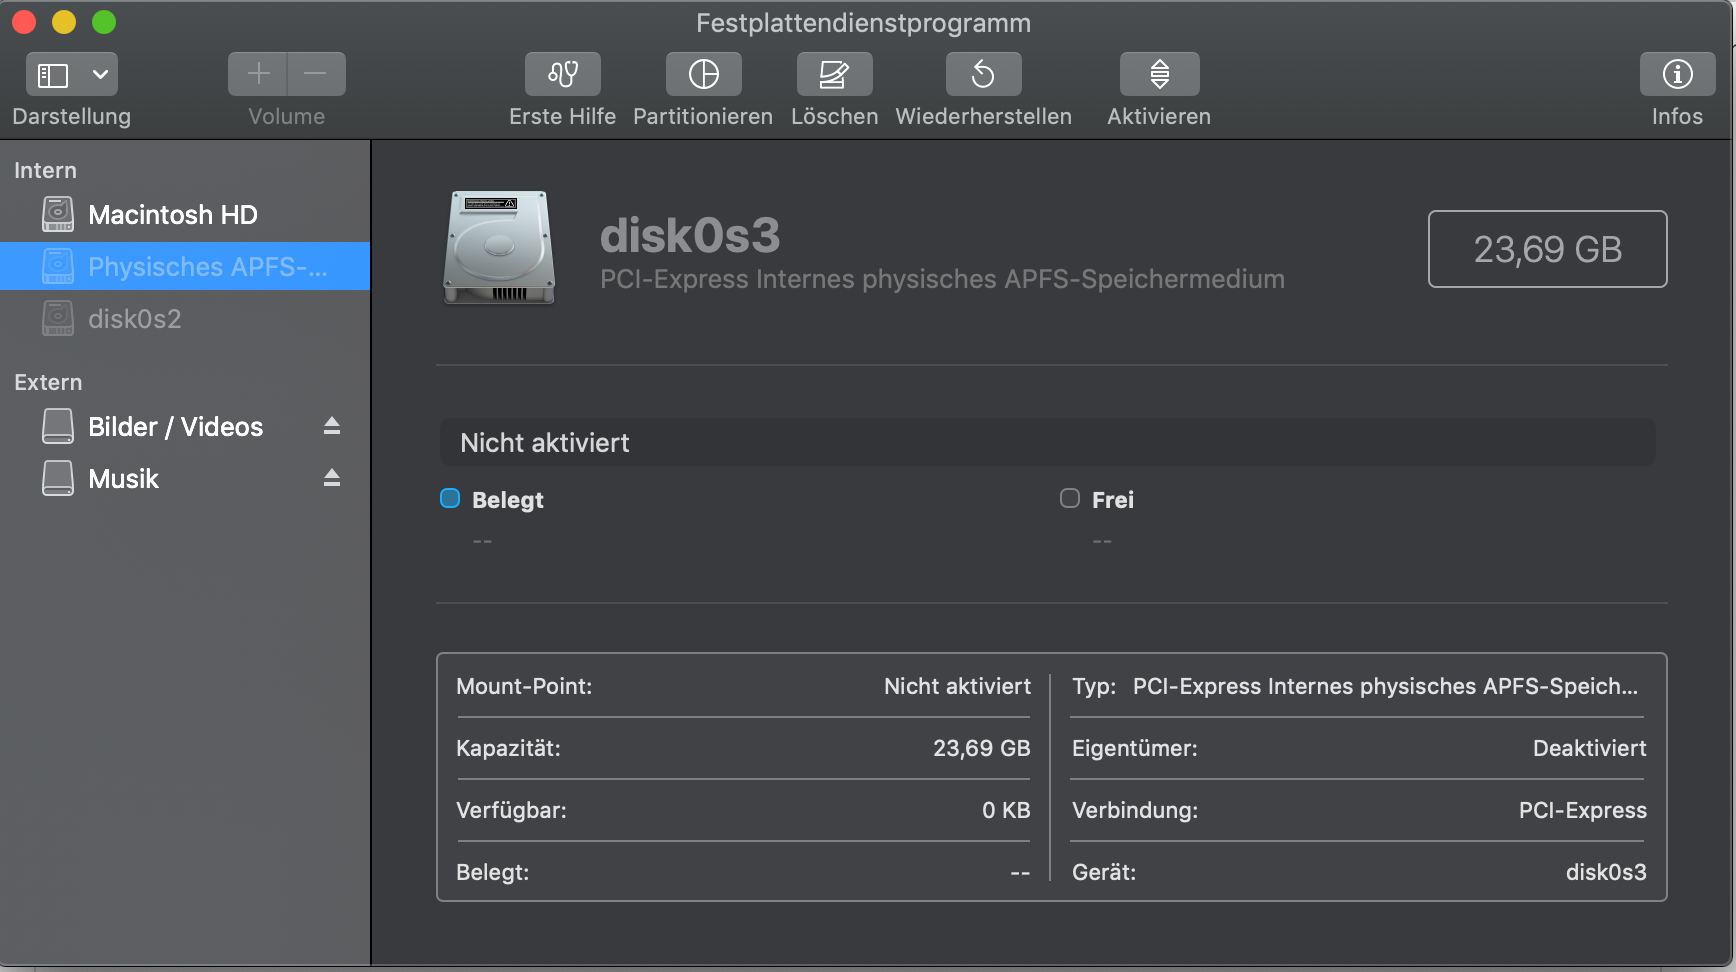
Task: Click the Löschen erase icon
Action: [x=834, y=74]
